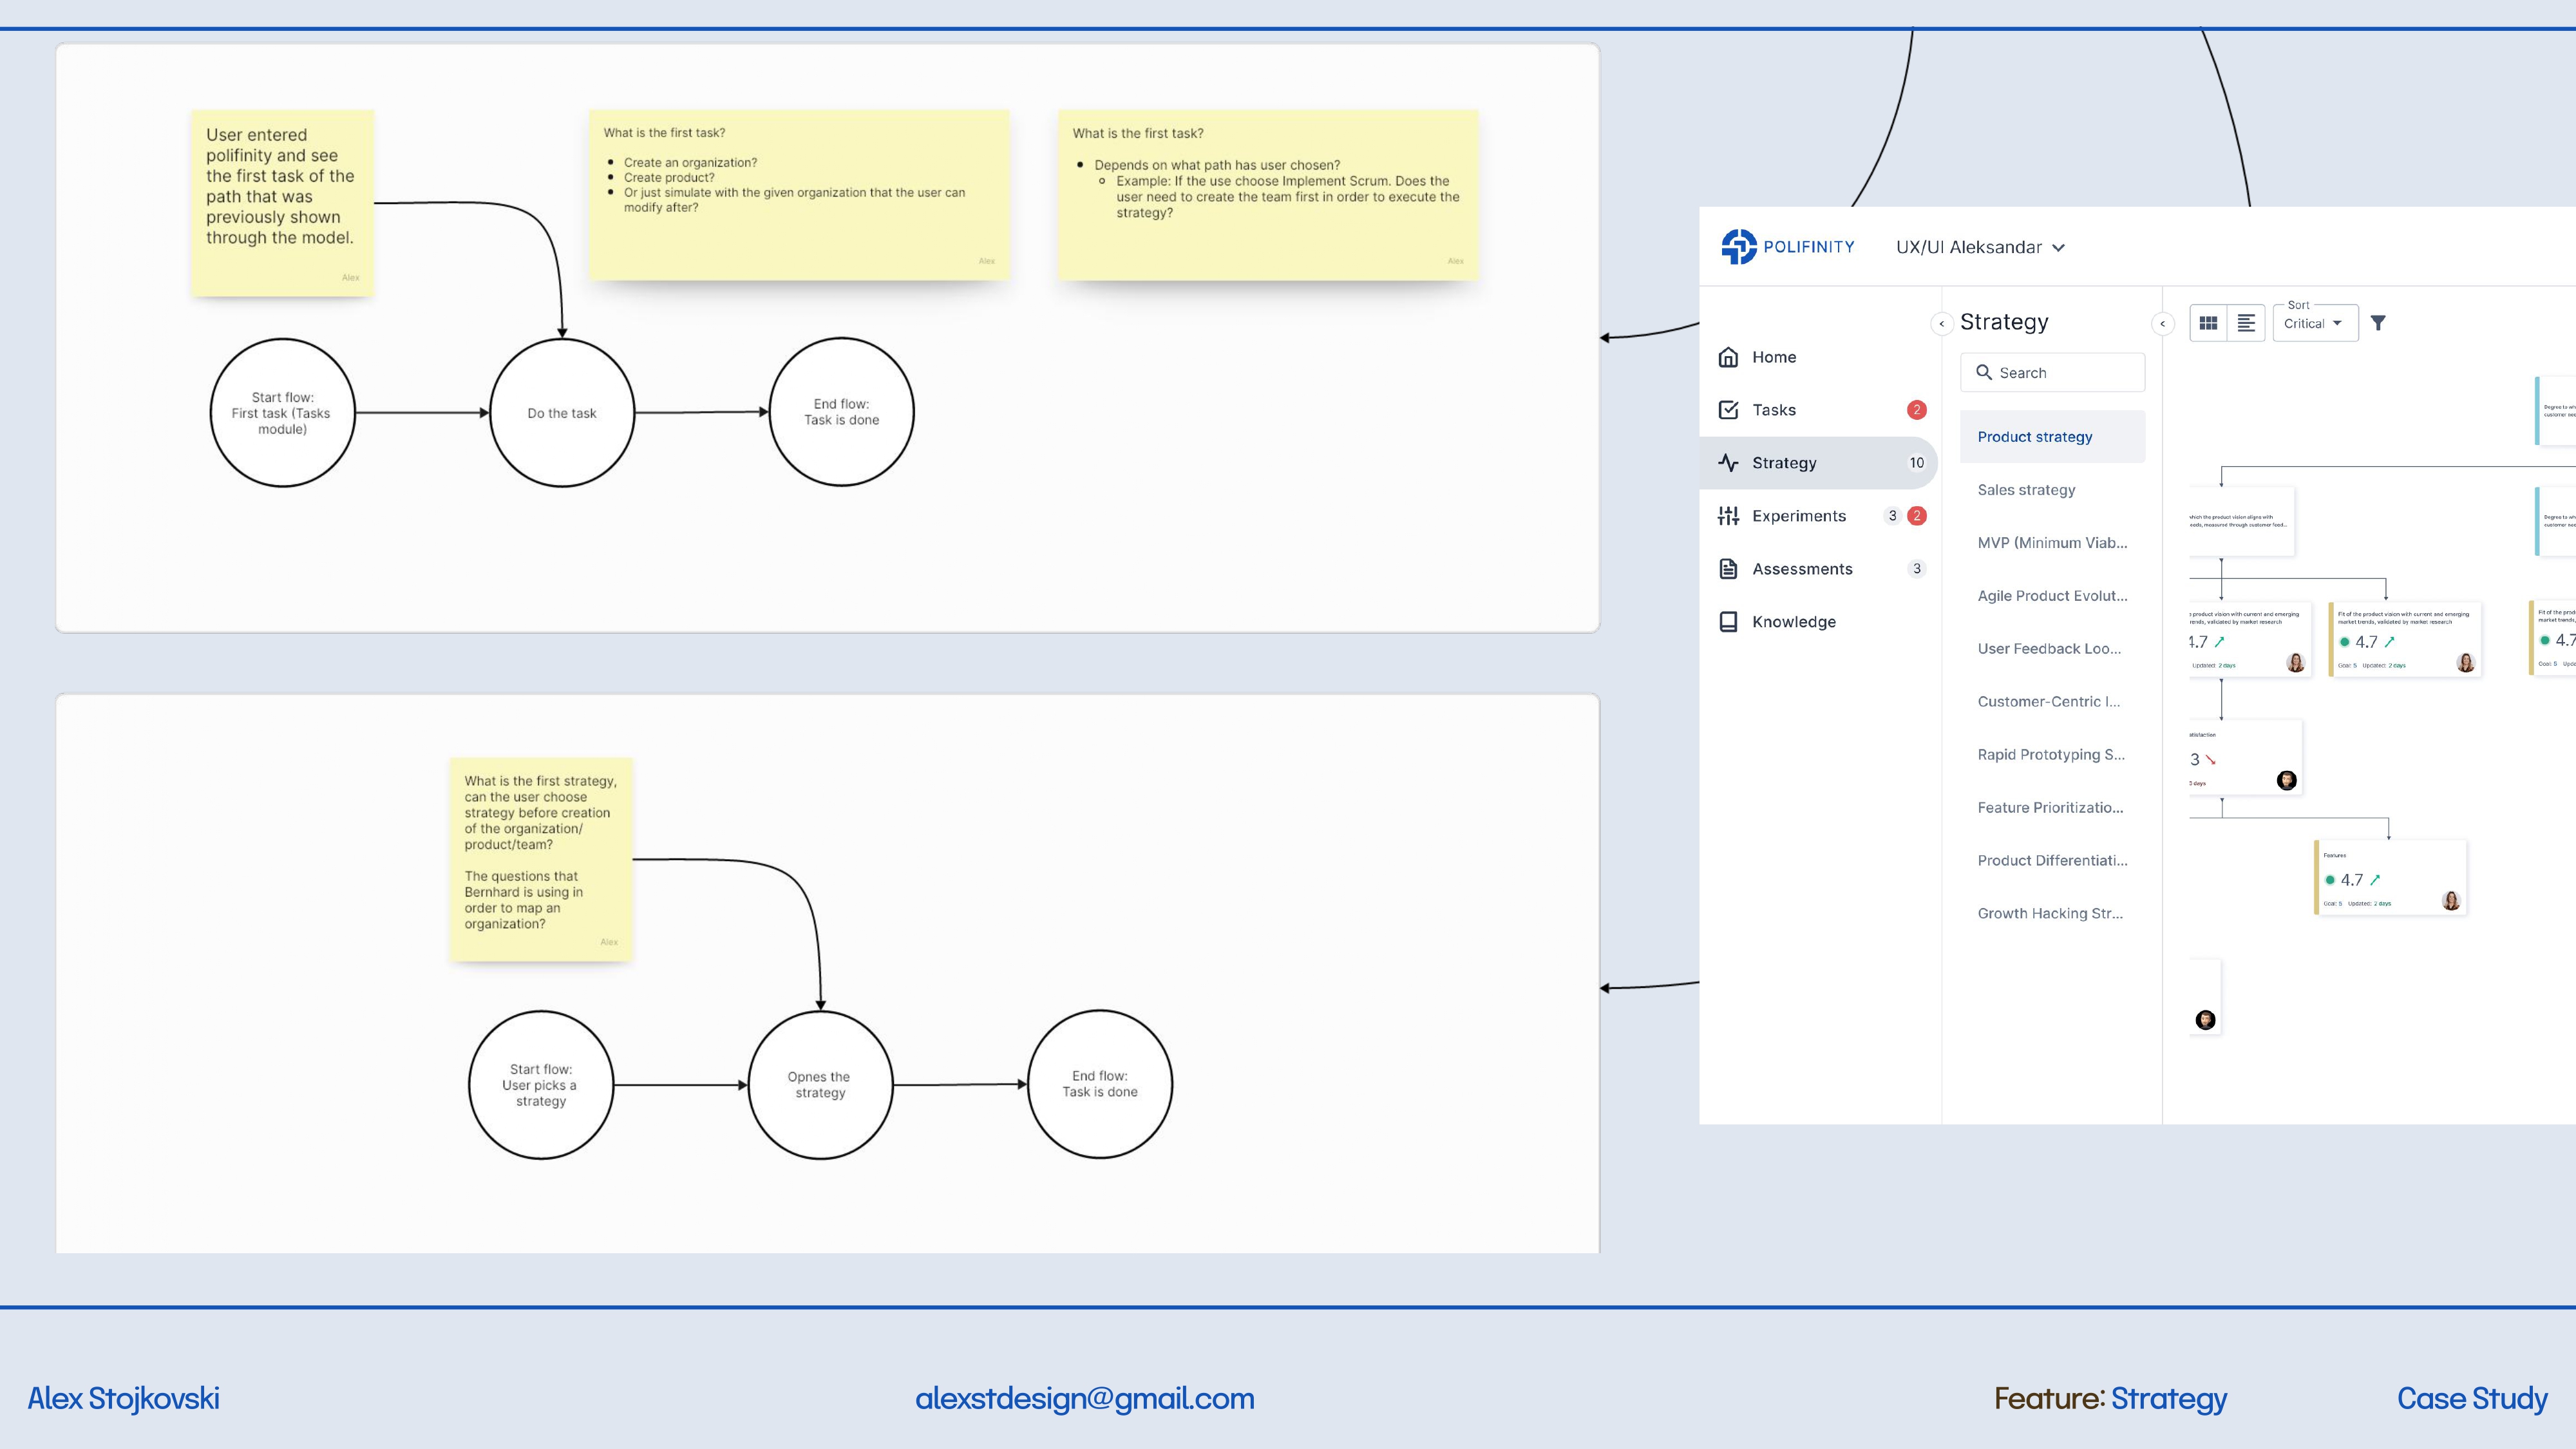Select Product strategy in the list
Image resolution: width=2576 pixels, height=1449 pixels.
(x=2035, y=437)
